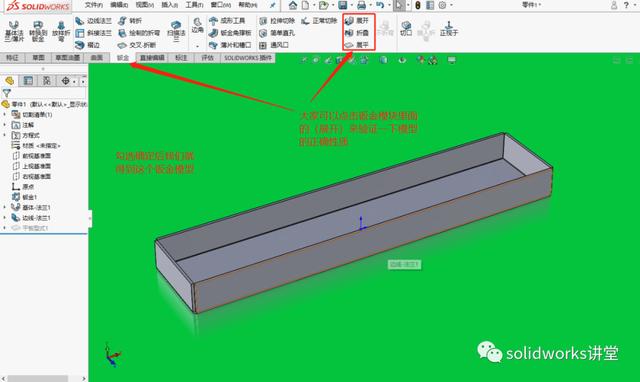Click the Print icon
This screenshot has width=640, height=382.
click(x=361, y=5)
